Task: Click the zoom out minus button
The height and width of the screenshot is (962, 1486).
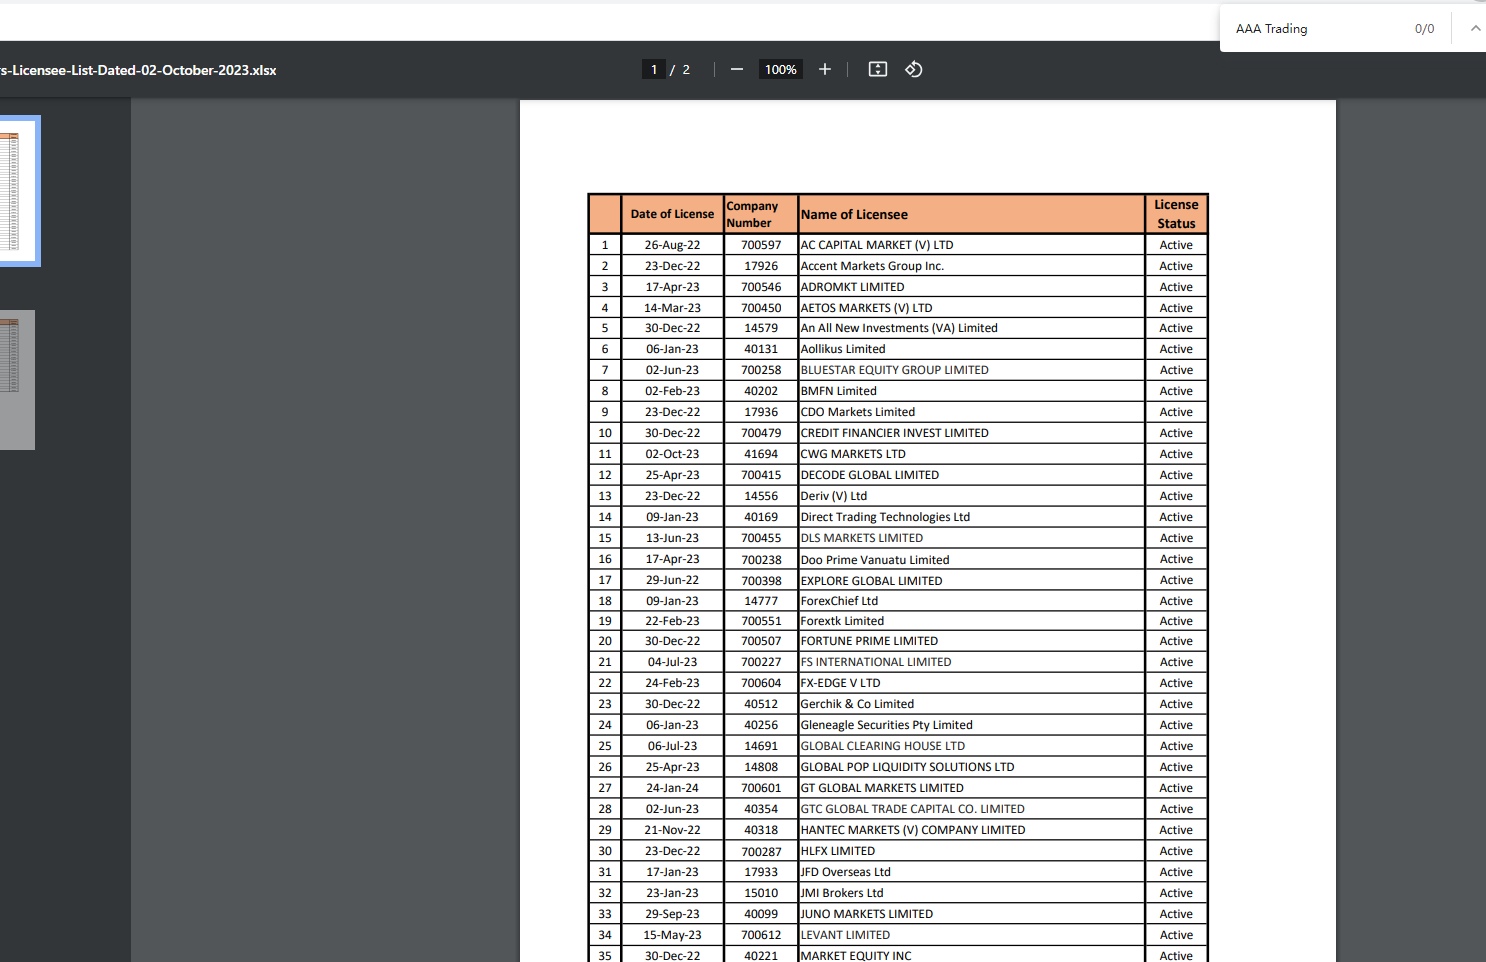Action: (737, 69)
